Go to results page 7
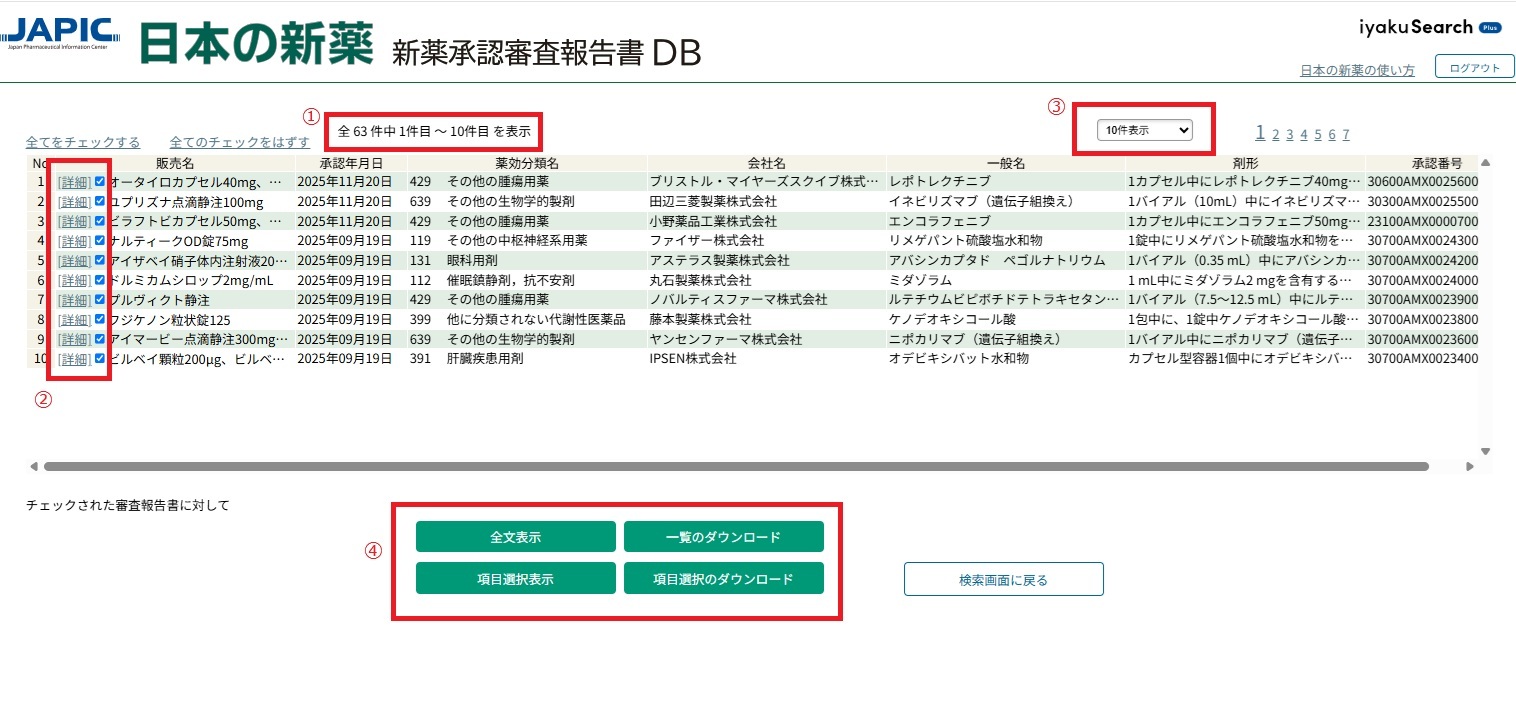 coord(1346,134)
